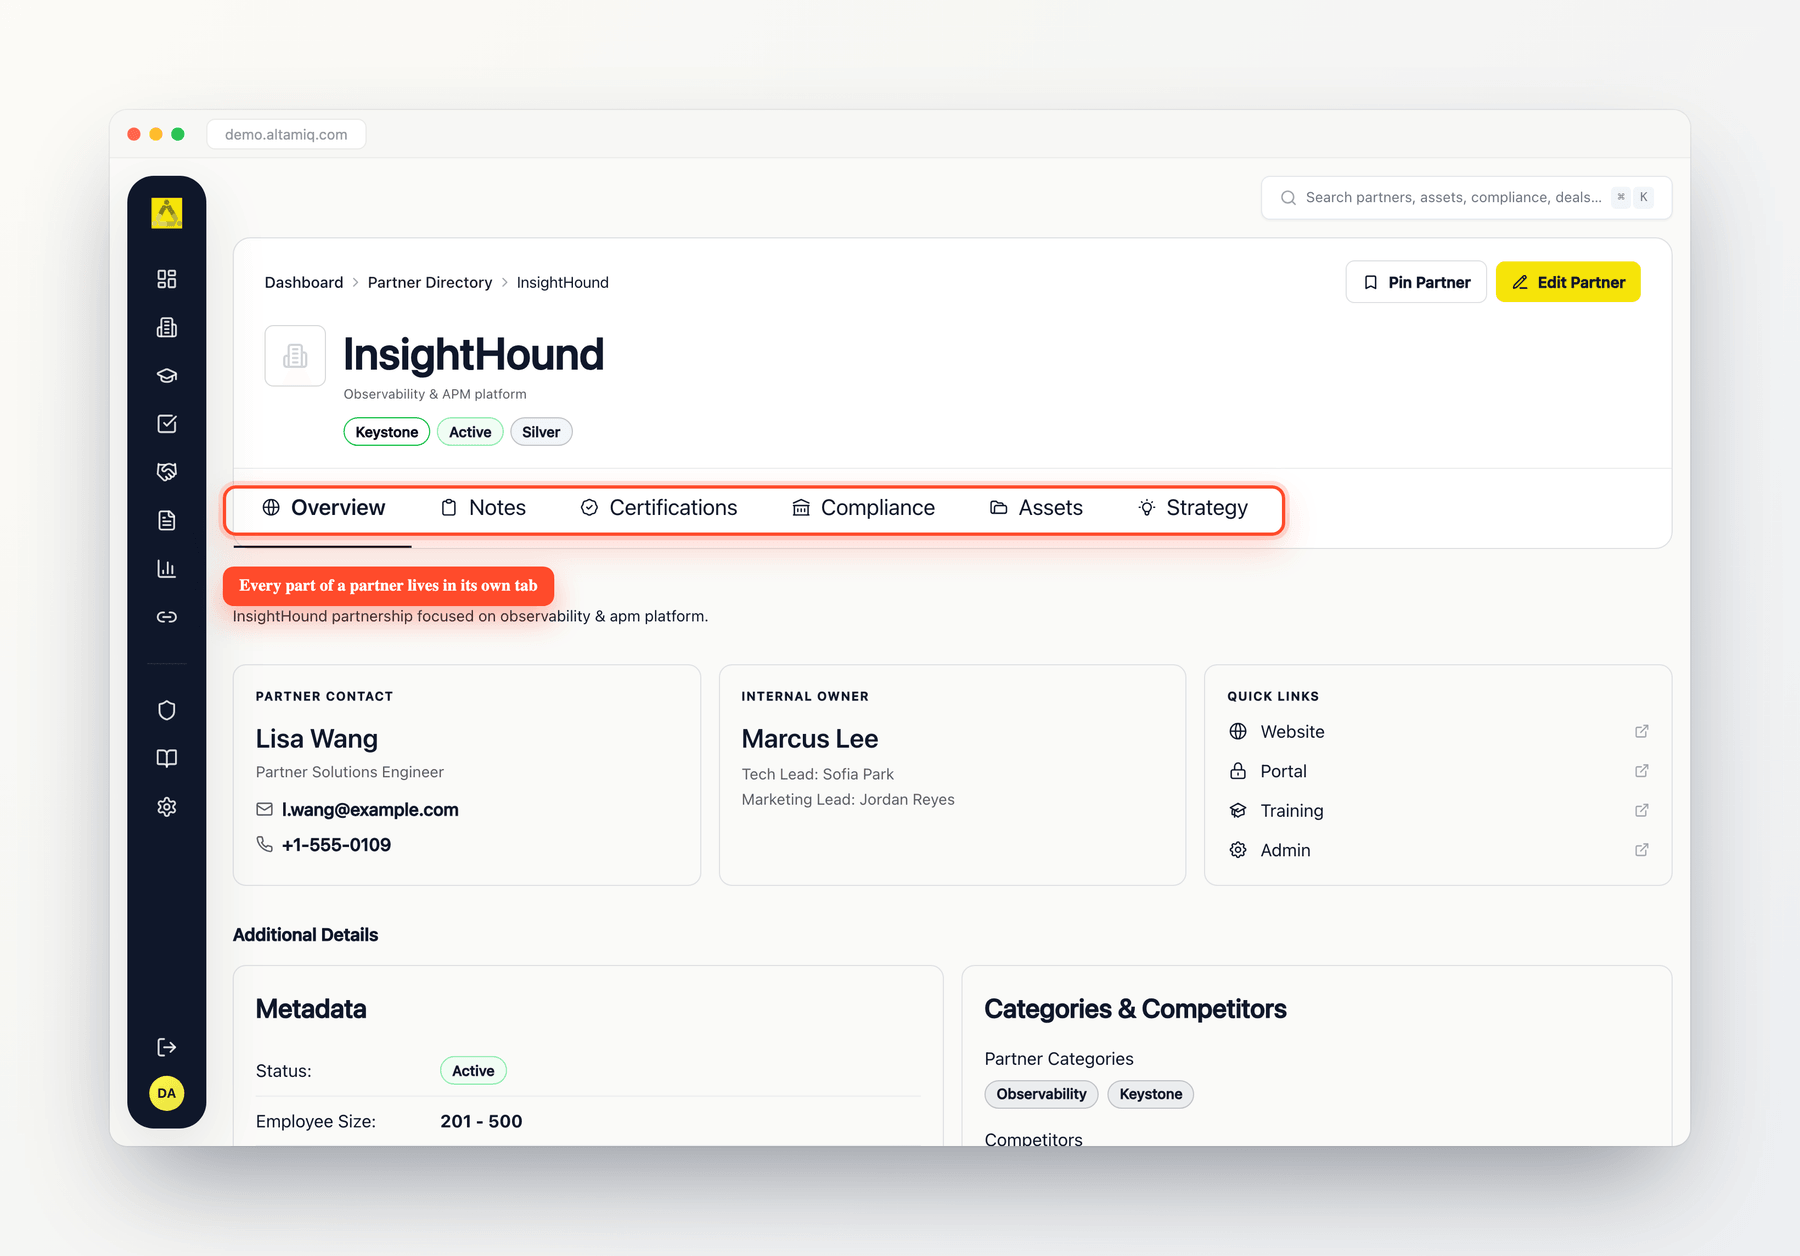The height and width of the screenshot is (1256, 1800).
Task: Click the Silver tier badge
Action: point(541,432)
